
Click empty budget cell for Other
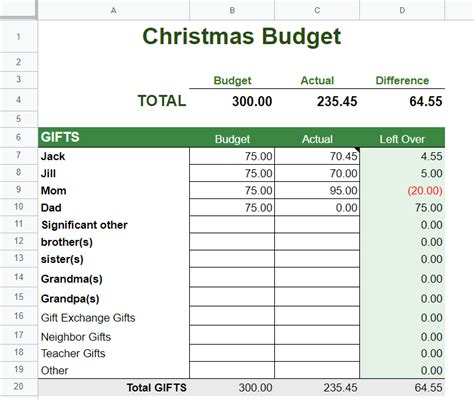tap(232, 370)
